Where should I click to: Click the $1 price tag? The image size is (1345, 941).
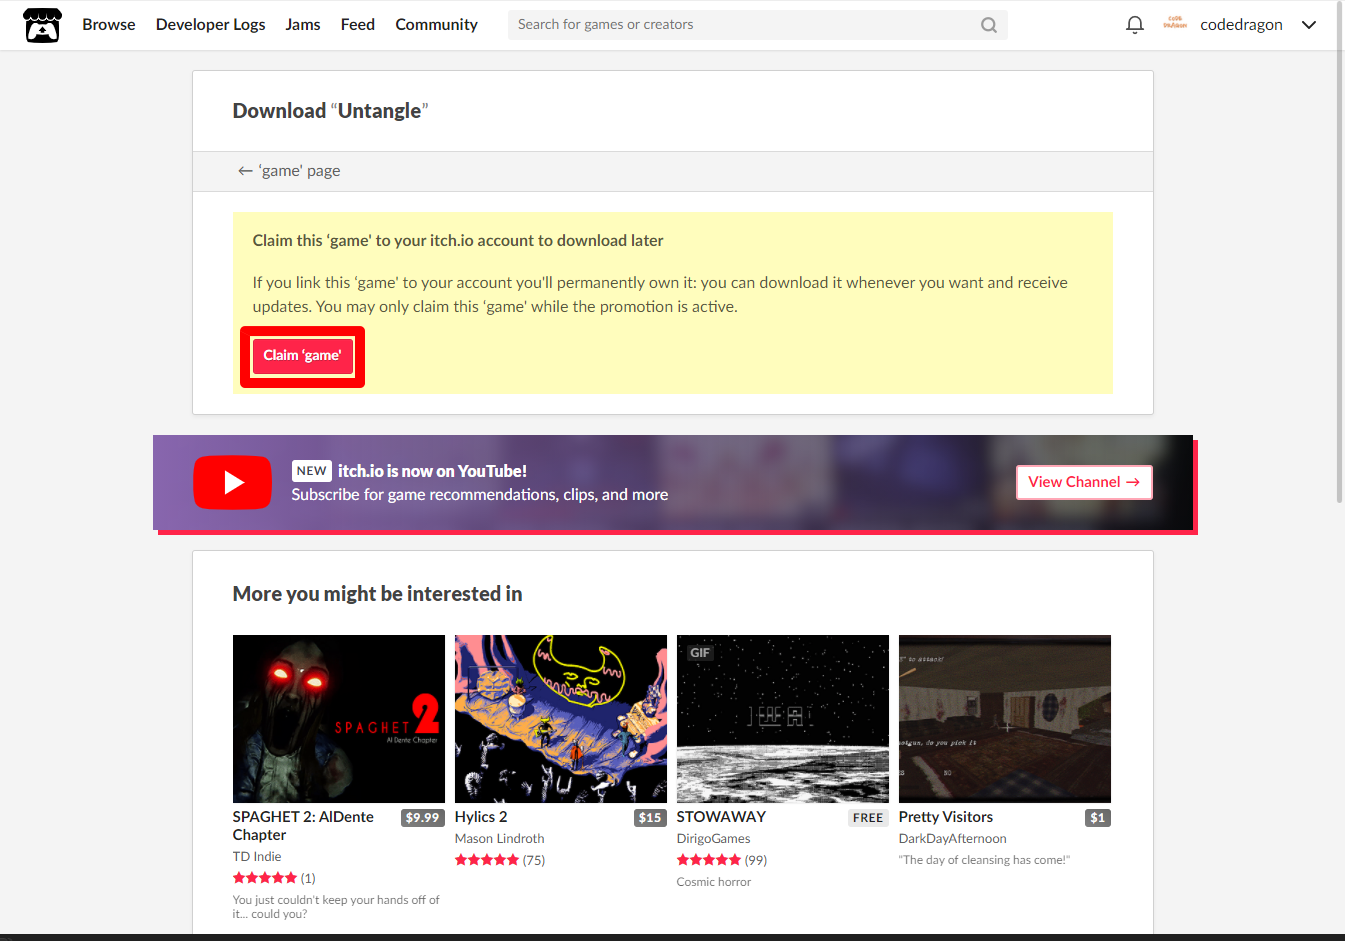(x=1098, y=818)
